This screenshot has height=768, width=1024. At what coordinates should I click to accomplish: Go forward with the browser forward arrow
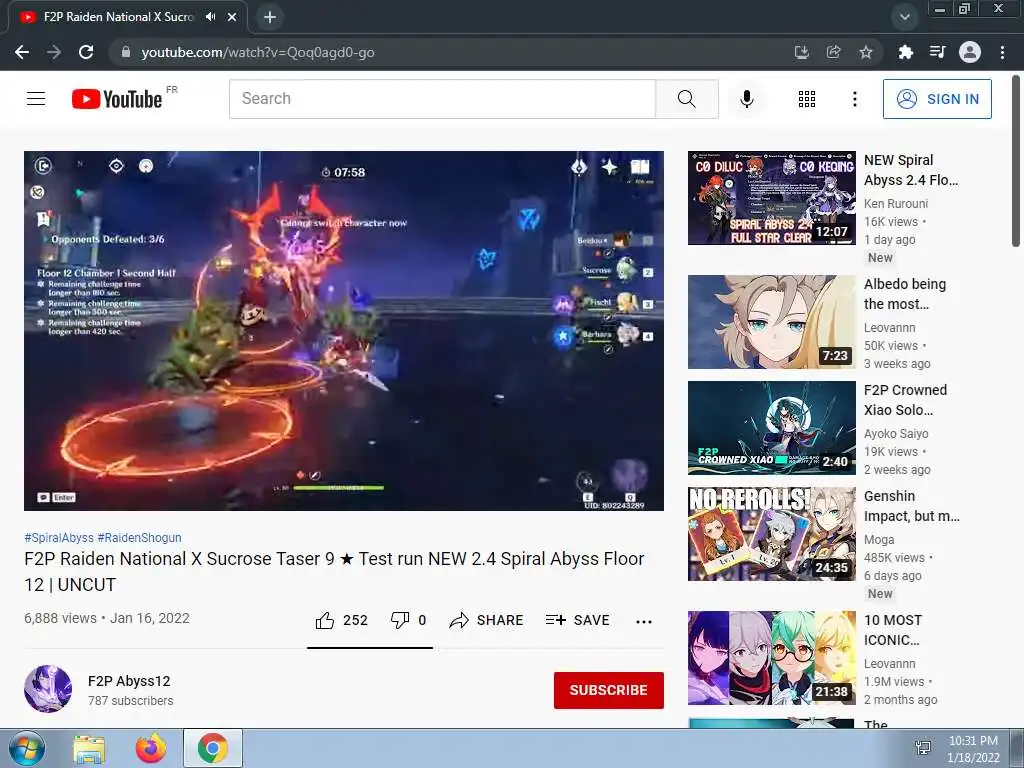click(x=54, y=52)
